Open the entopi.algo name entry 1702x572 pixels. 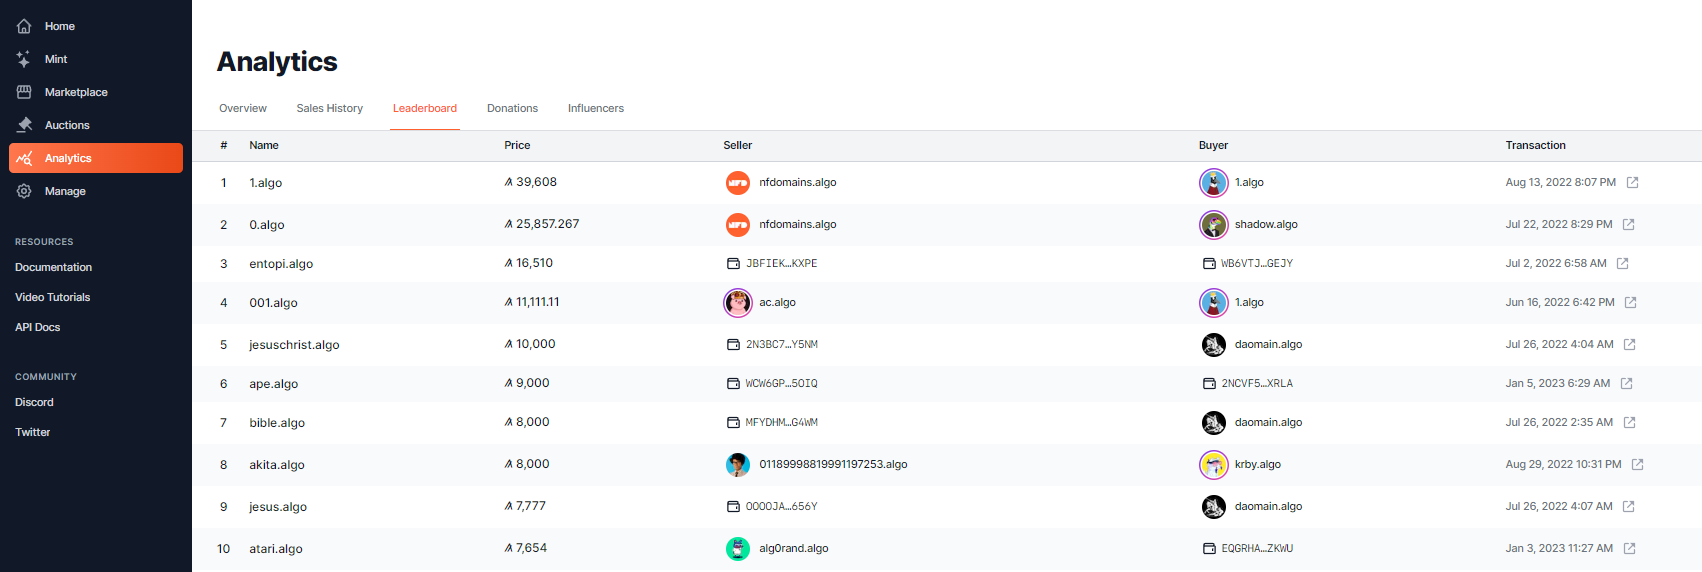tap(281, 264)
